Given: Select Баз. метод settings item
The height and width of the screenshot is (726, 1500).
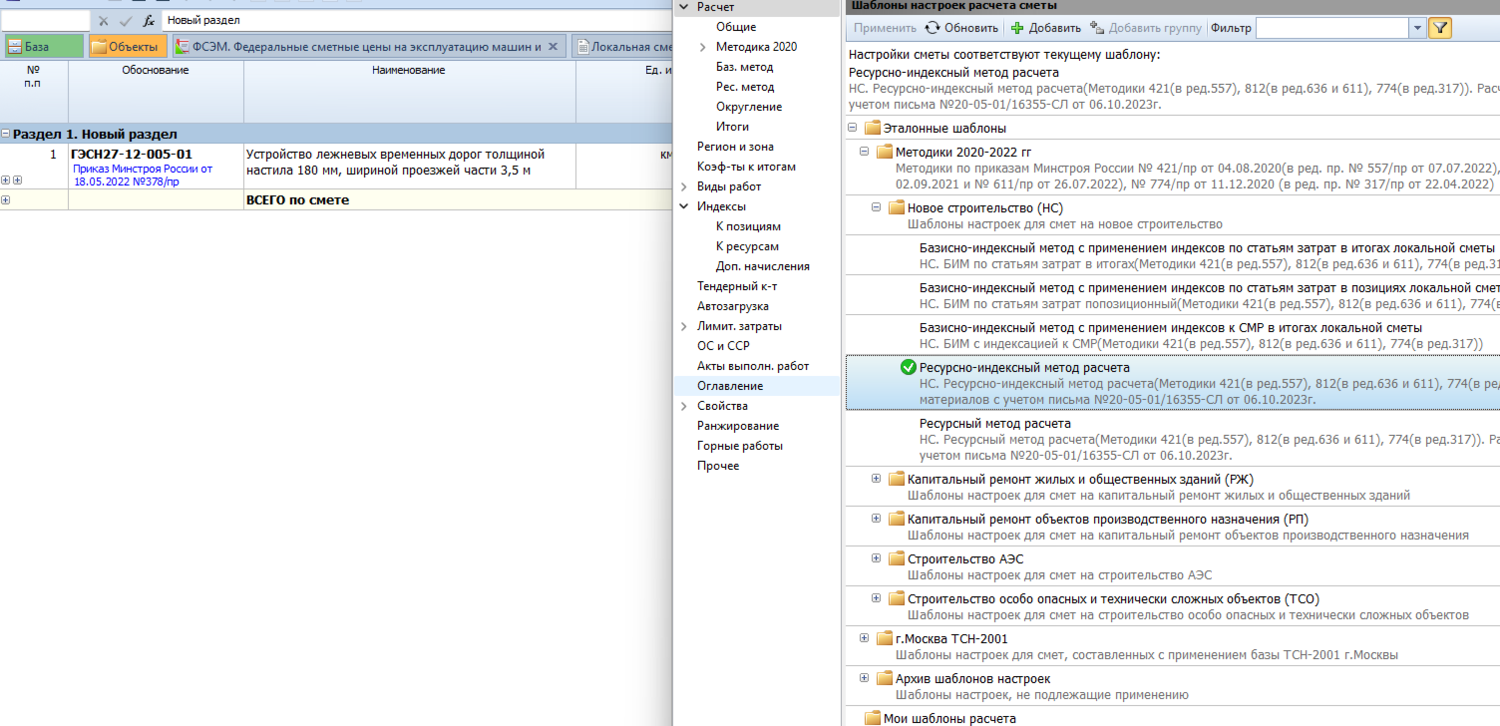Looking at the screenshot, I should pos(744,67).
